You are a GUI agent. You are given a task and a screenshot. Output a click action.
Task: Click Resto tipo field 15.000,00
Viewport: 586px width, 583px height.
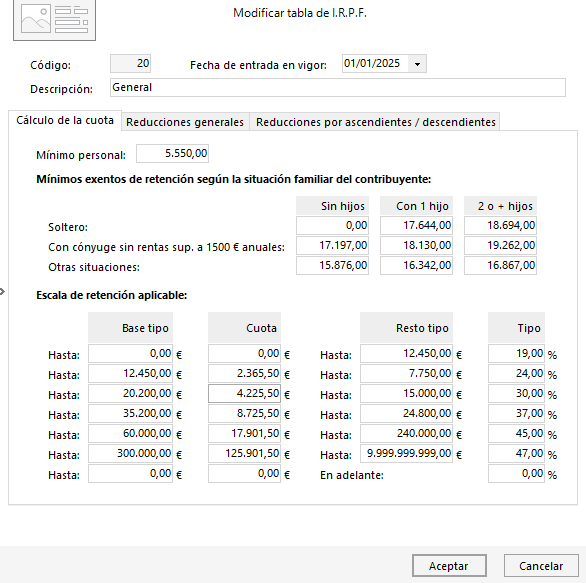[x=407, y=394]
